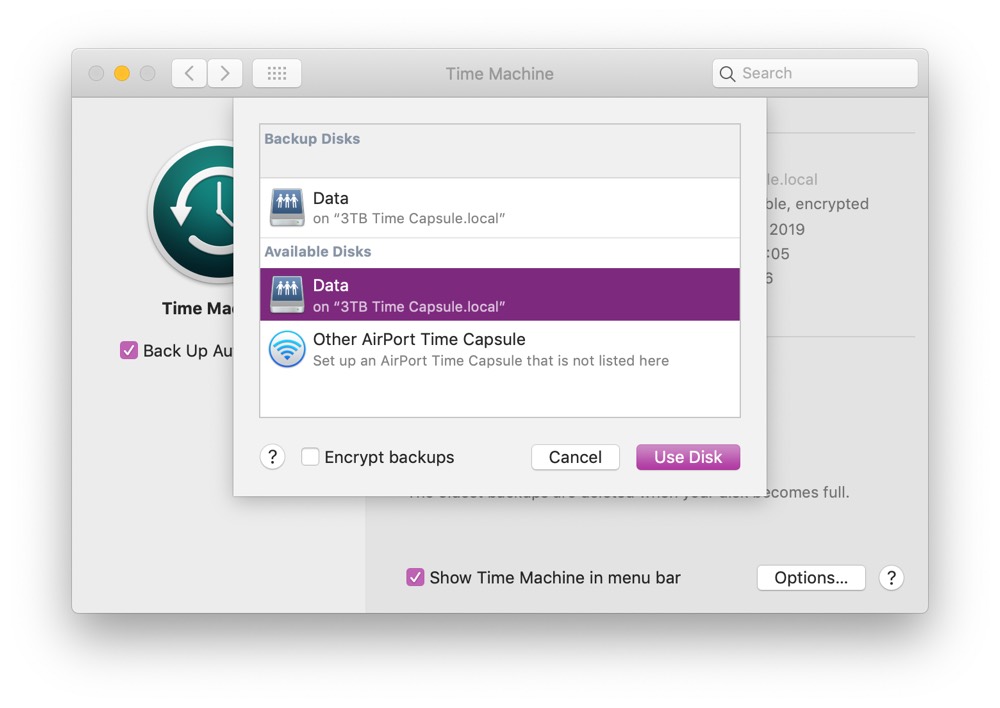Image resolution: width=1000 pixels, height=708 pixels.
Task: Cancel the disk selection sheet
Action: click(575, 457)
